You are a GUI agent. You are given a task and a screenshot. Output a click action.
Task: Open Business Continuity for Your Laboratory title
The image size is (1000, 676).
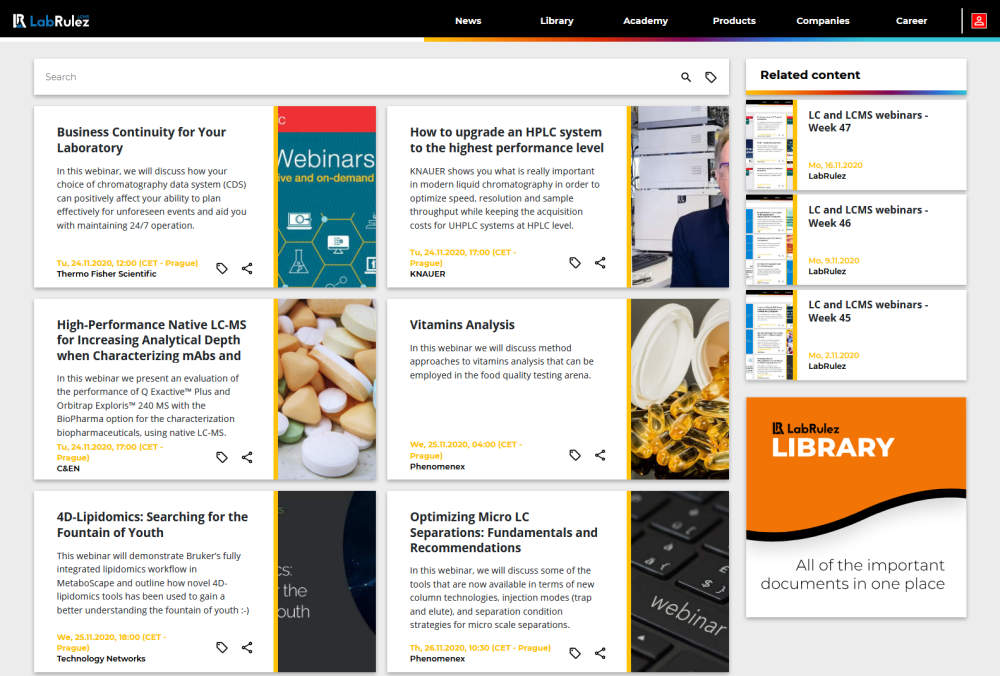tap(142, 140)
